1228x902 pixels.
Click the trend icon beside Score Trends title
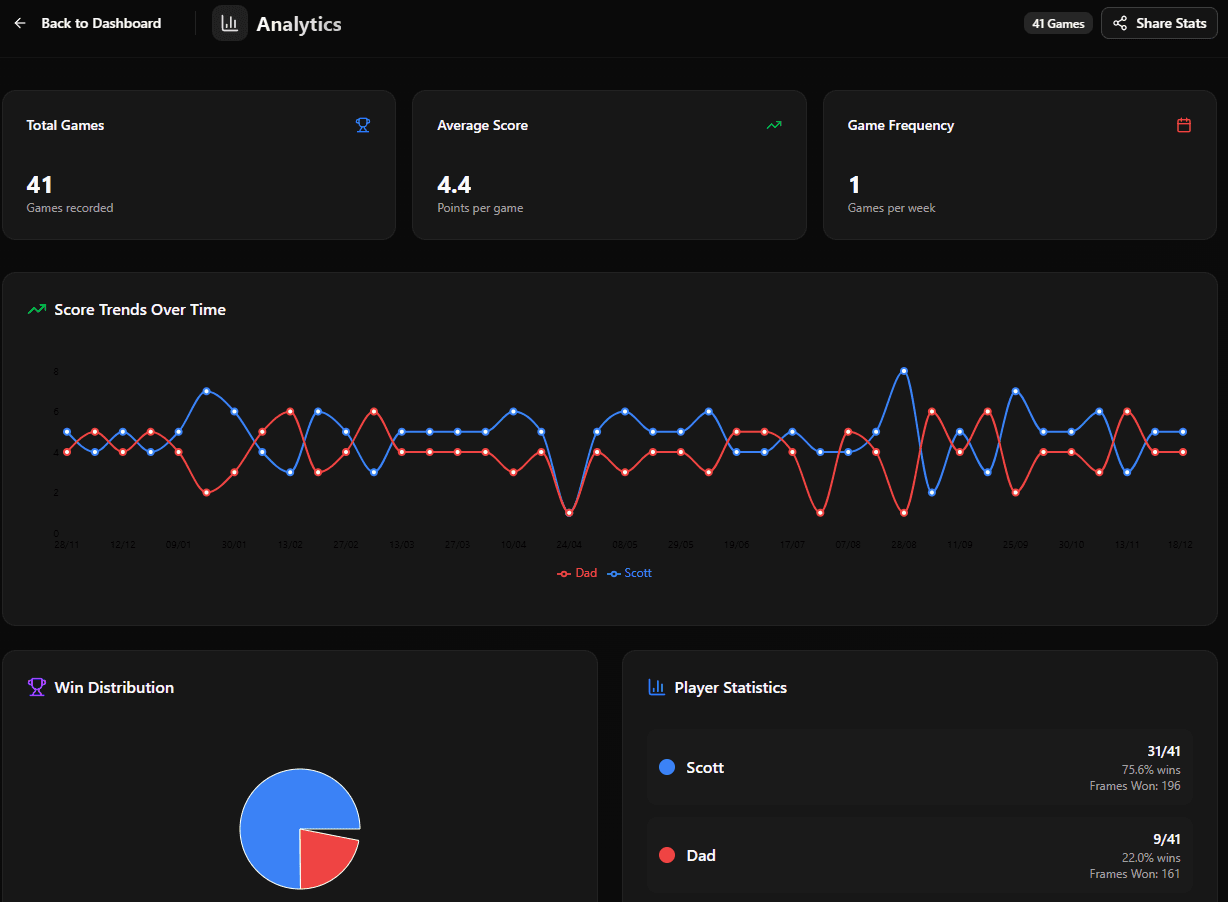(37, 310)
